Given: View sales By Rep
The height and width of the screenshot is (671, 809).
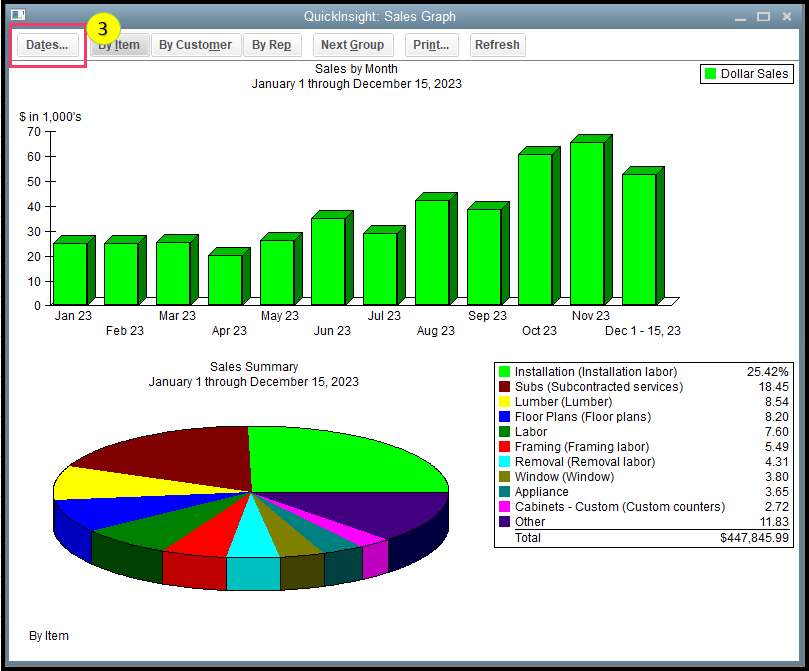Looking at the screenshot, I should [x=272, y=44].
